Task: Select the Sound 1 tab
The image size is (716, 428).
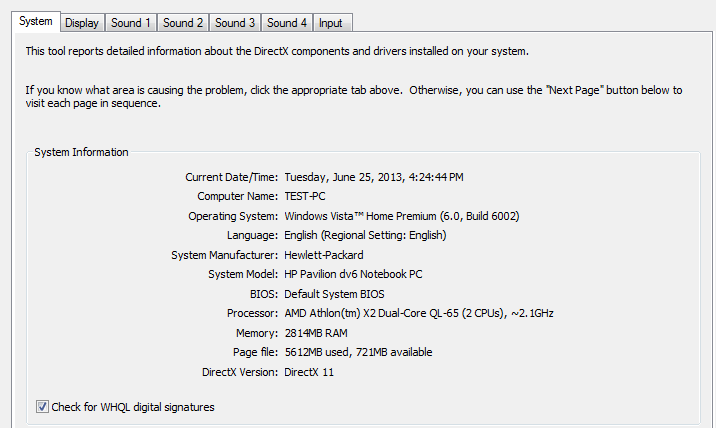Action: (131, 23)
